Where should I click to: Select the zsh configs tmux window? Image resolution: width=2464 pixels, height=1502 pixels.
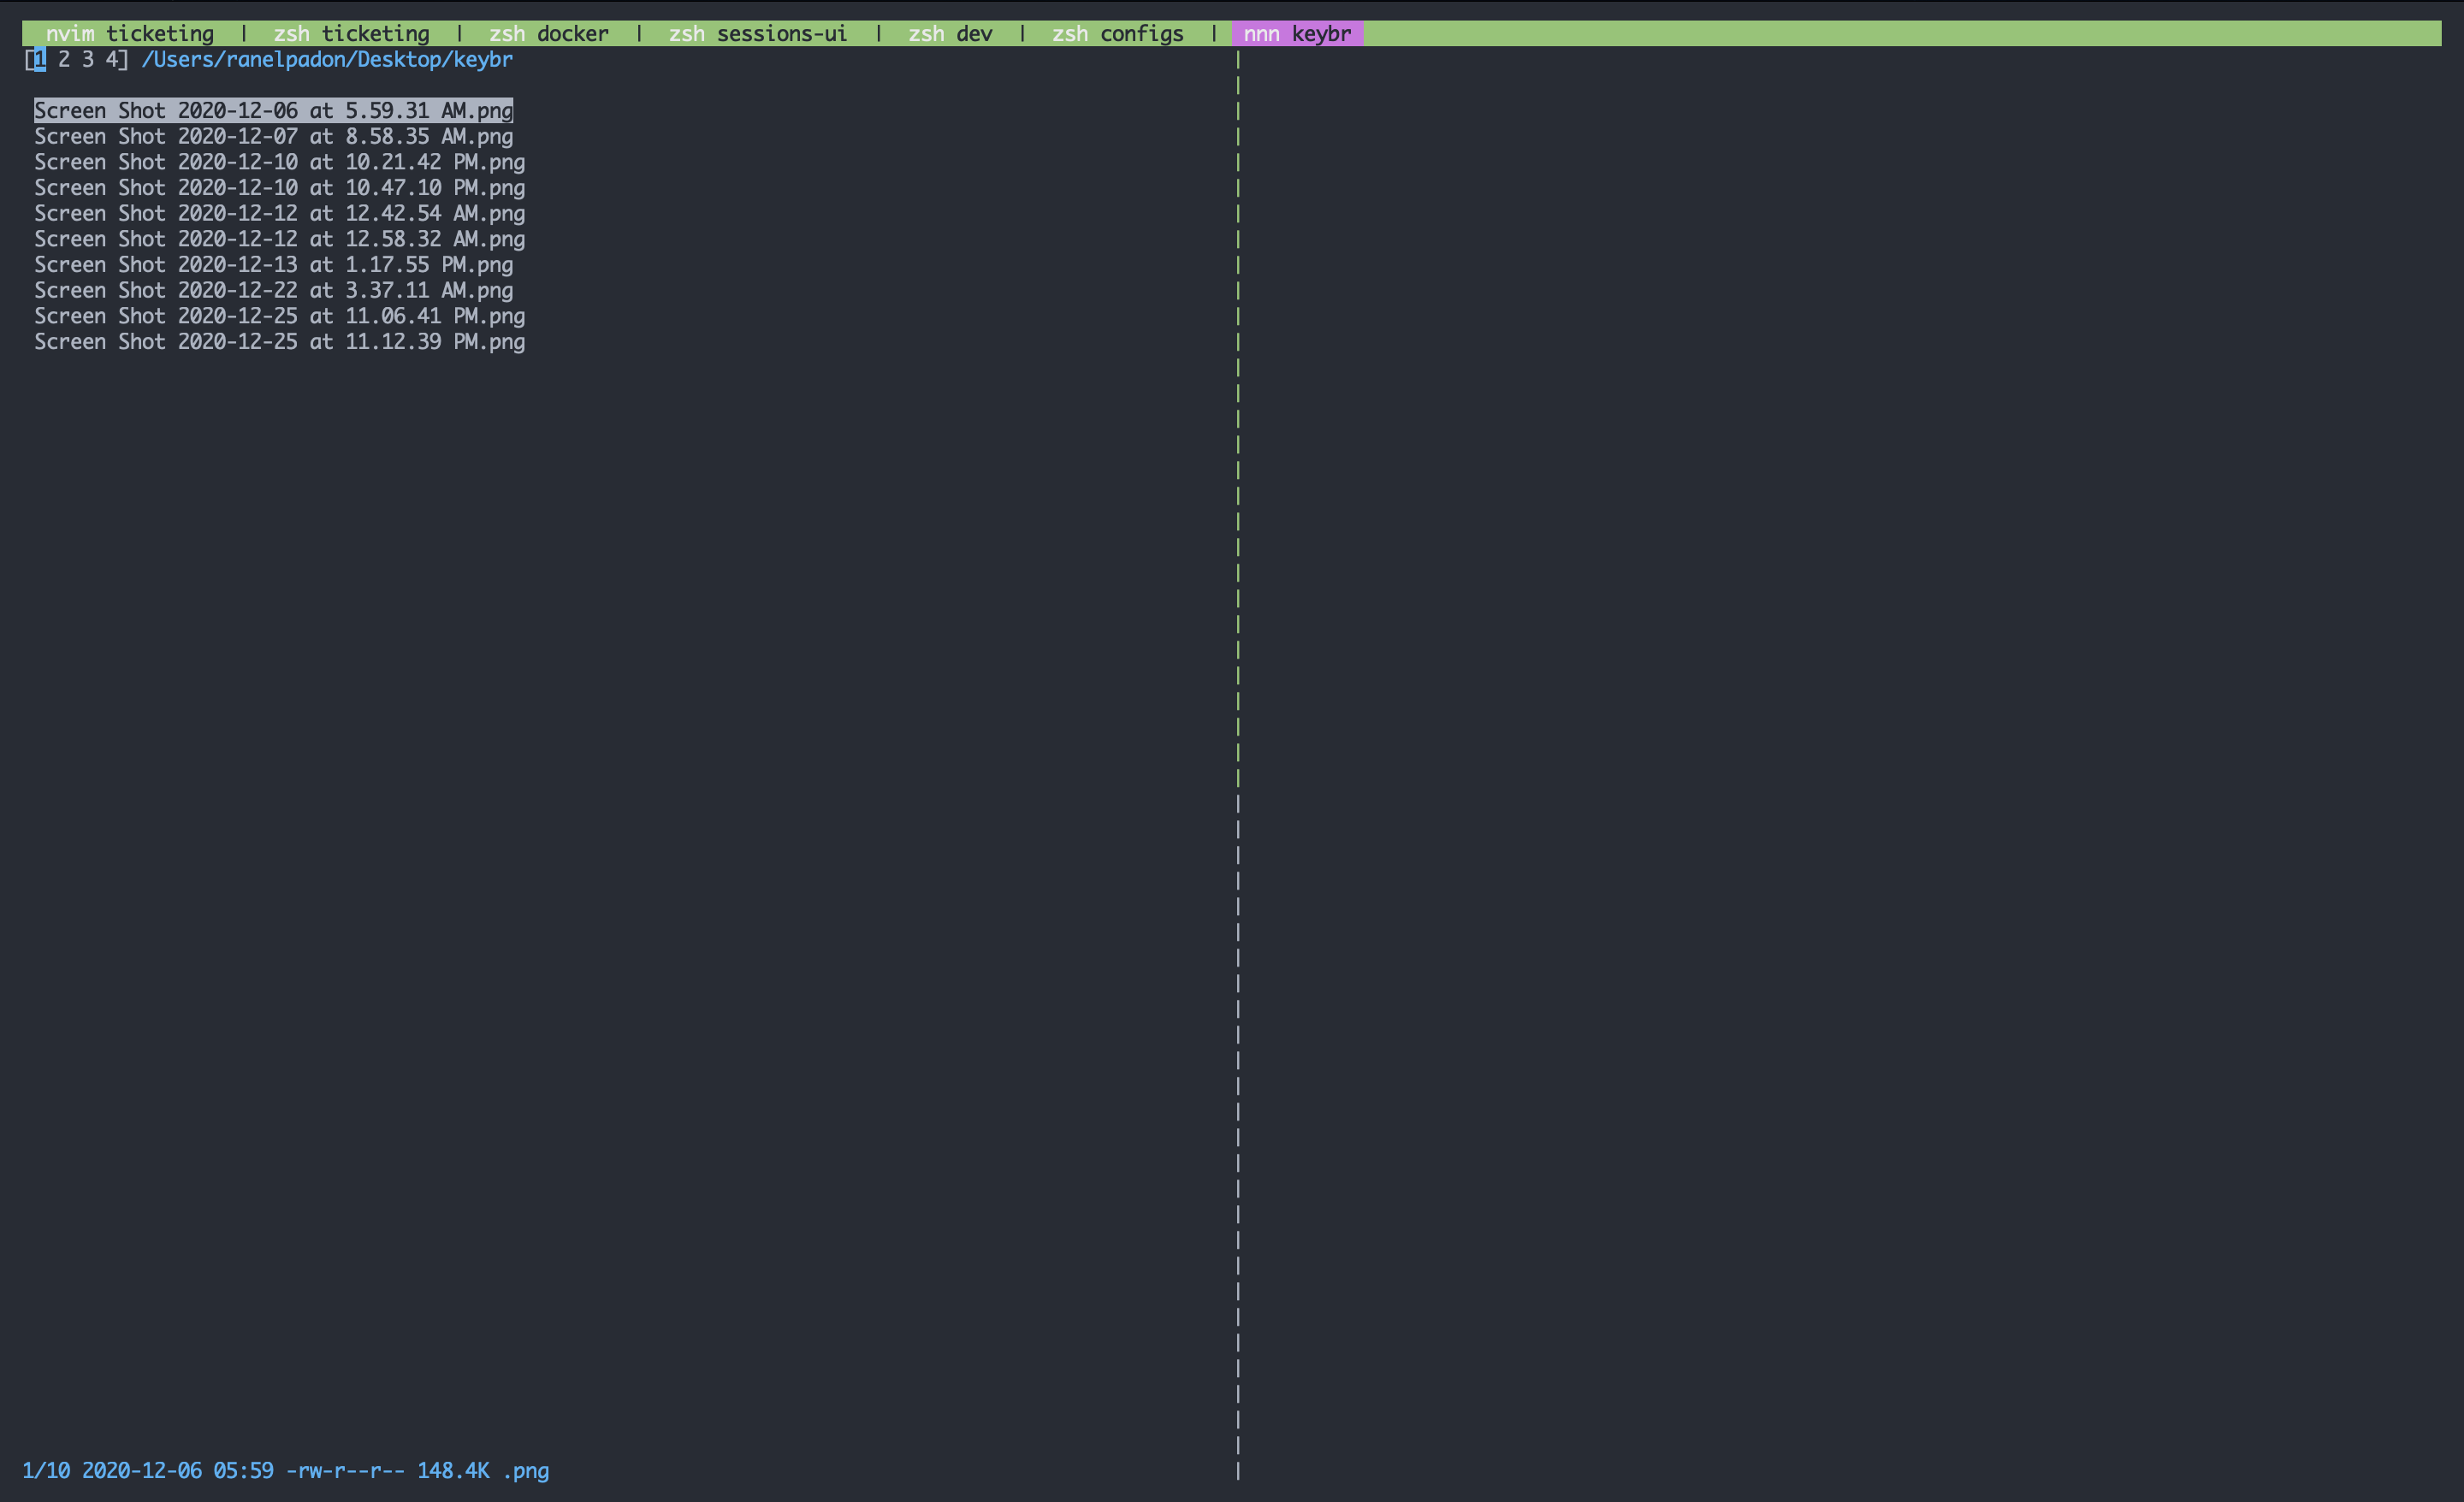pos(1118,33)
